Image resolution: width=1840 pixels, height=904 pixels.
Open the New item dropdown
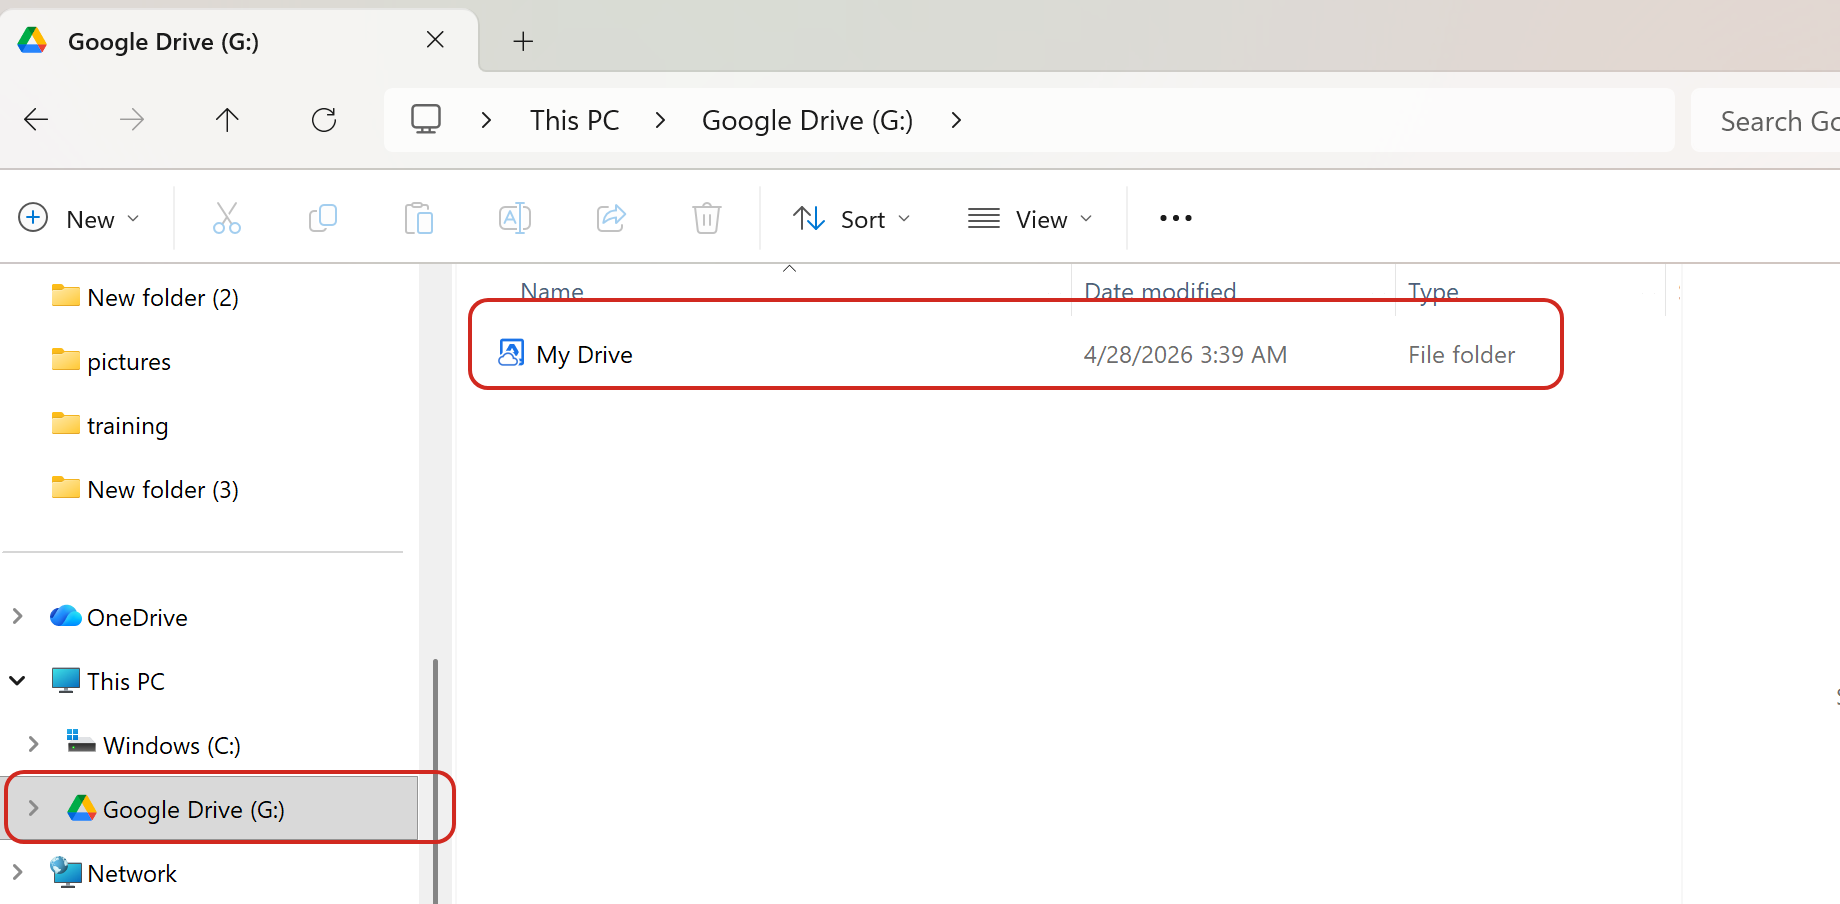coord(79,219)
